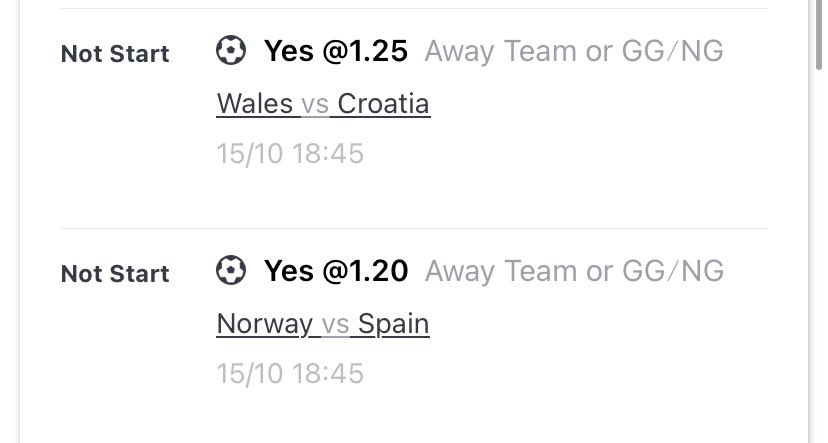Viewport: 828px width, 443px height.
Task: Open the Wales vs Croatia match link
Action: [x=323, y=103]
